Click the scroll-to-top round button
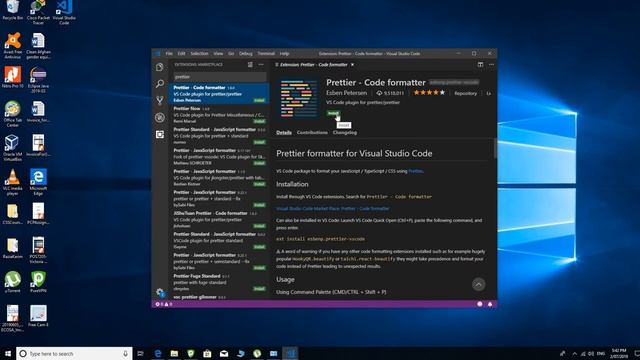This screenshot has width=640, height=360. tap(478, 284)
